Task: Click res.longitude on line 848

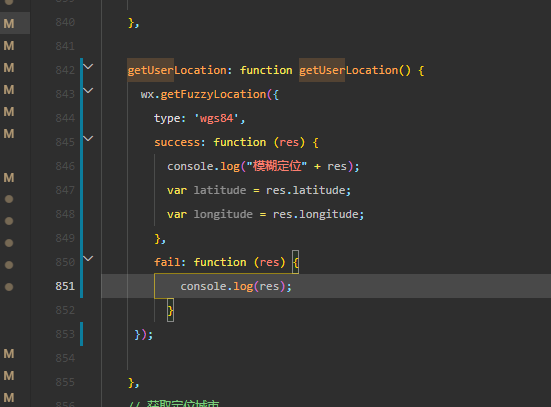Action: click(316, 214)
